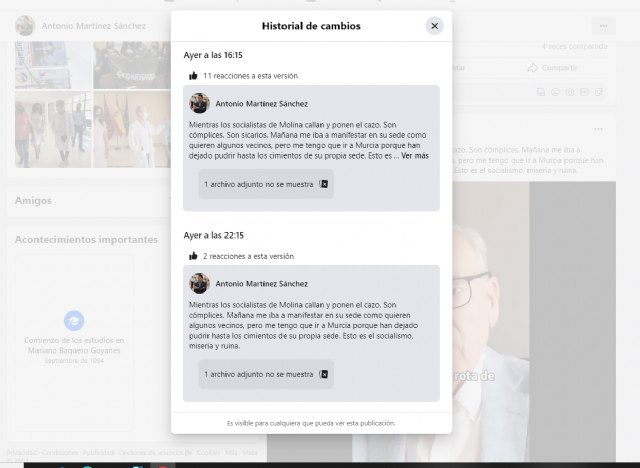Click the profile avatar in page header

pos(25,26)
